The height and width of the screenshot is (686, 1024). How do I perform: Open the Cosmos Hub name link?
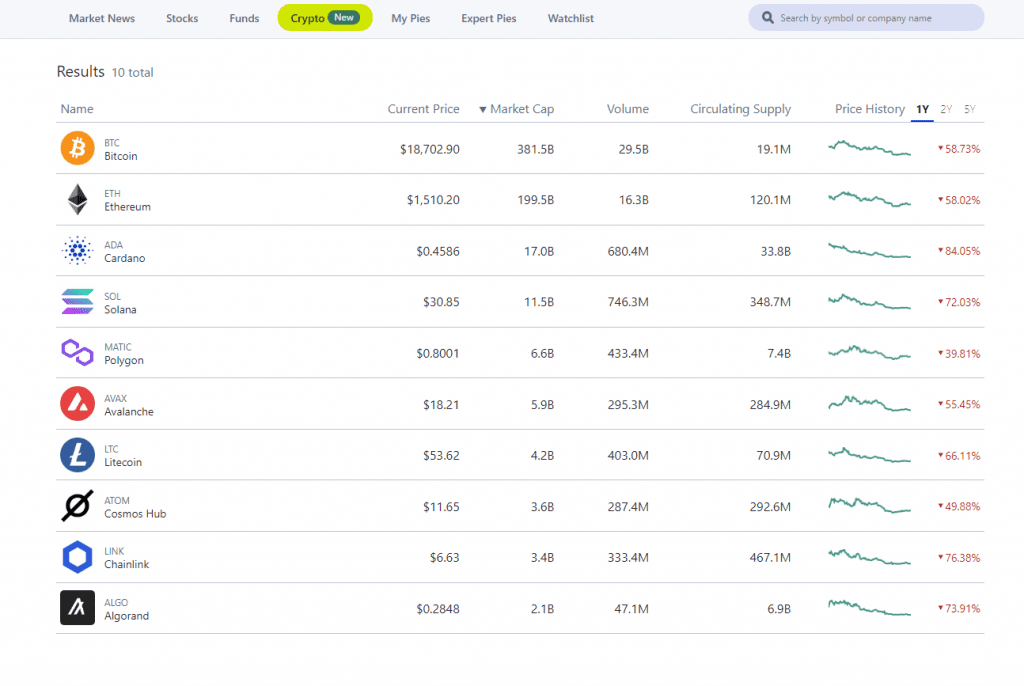coord(135,514)
